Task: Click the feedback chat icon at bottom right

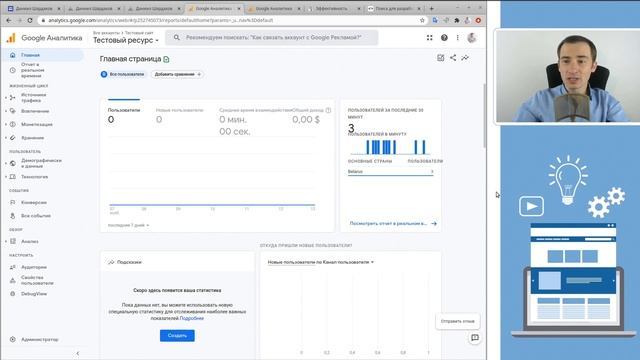Action: tap(475, 338)
